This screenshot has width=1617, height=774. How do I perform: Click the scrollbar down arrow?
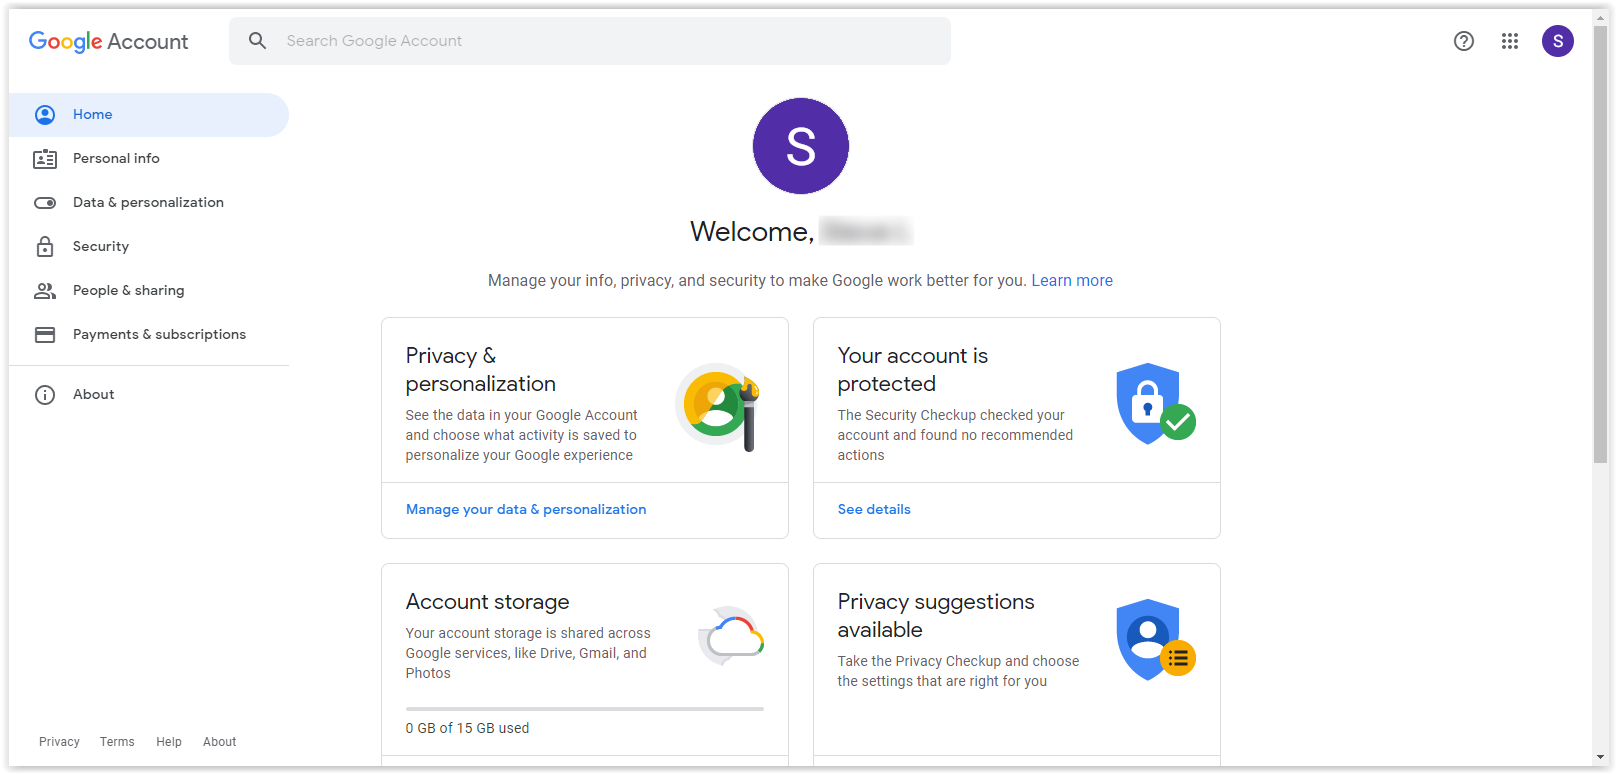(x=1600, y=758)
